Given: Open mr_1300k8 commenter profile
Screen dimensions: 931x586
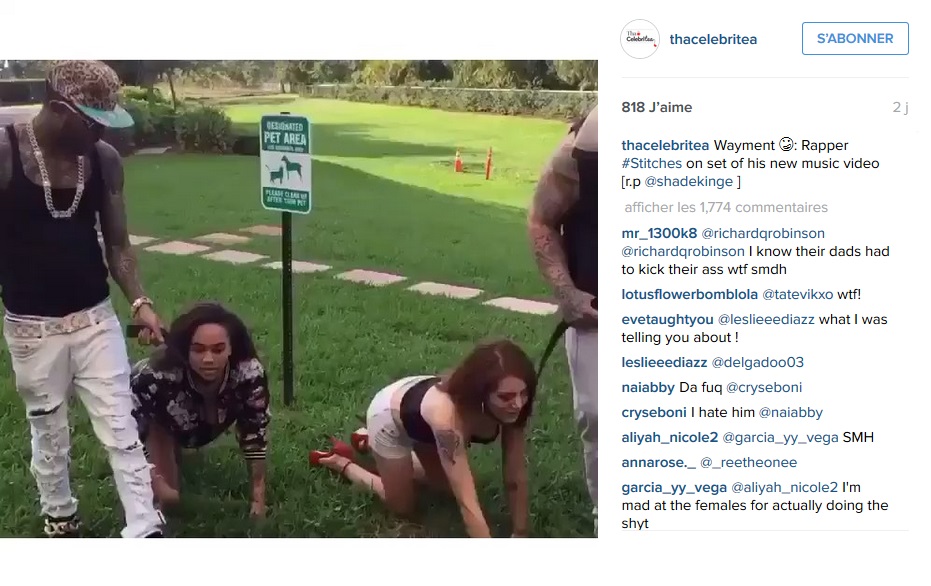Looking at the screenshot, I should pos(659,233).
